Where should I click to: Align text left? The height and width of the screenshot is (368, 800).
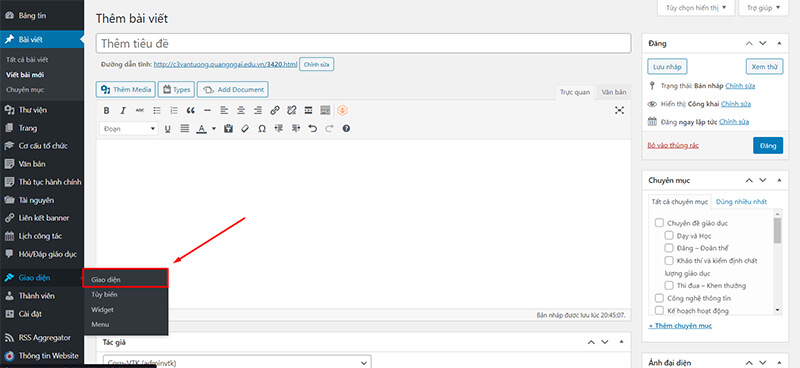(224, 110)
